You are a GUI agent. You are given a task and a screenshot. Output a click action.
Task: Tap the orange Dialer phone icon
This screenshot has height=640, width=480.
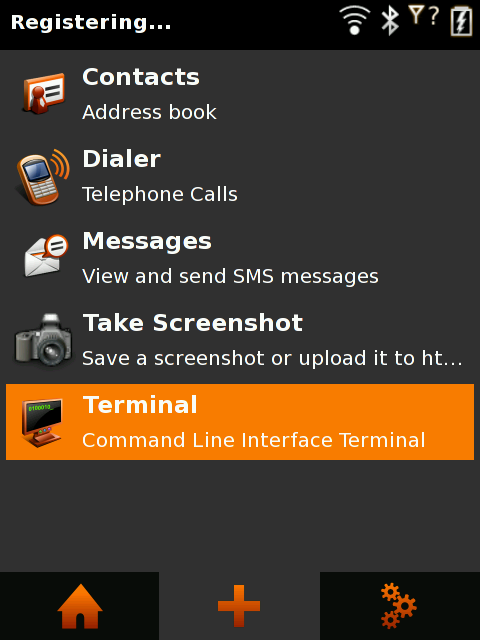click(43, 176)
